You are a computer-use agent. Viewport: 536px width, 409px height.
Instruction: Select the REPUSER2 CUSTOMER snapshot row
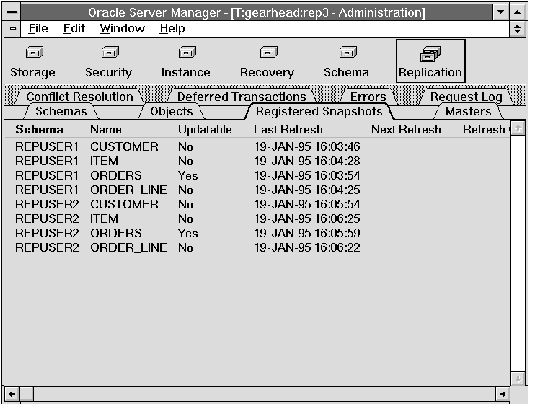pyautogui.click(x=188, y=204)
